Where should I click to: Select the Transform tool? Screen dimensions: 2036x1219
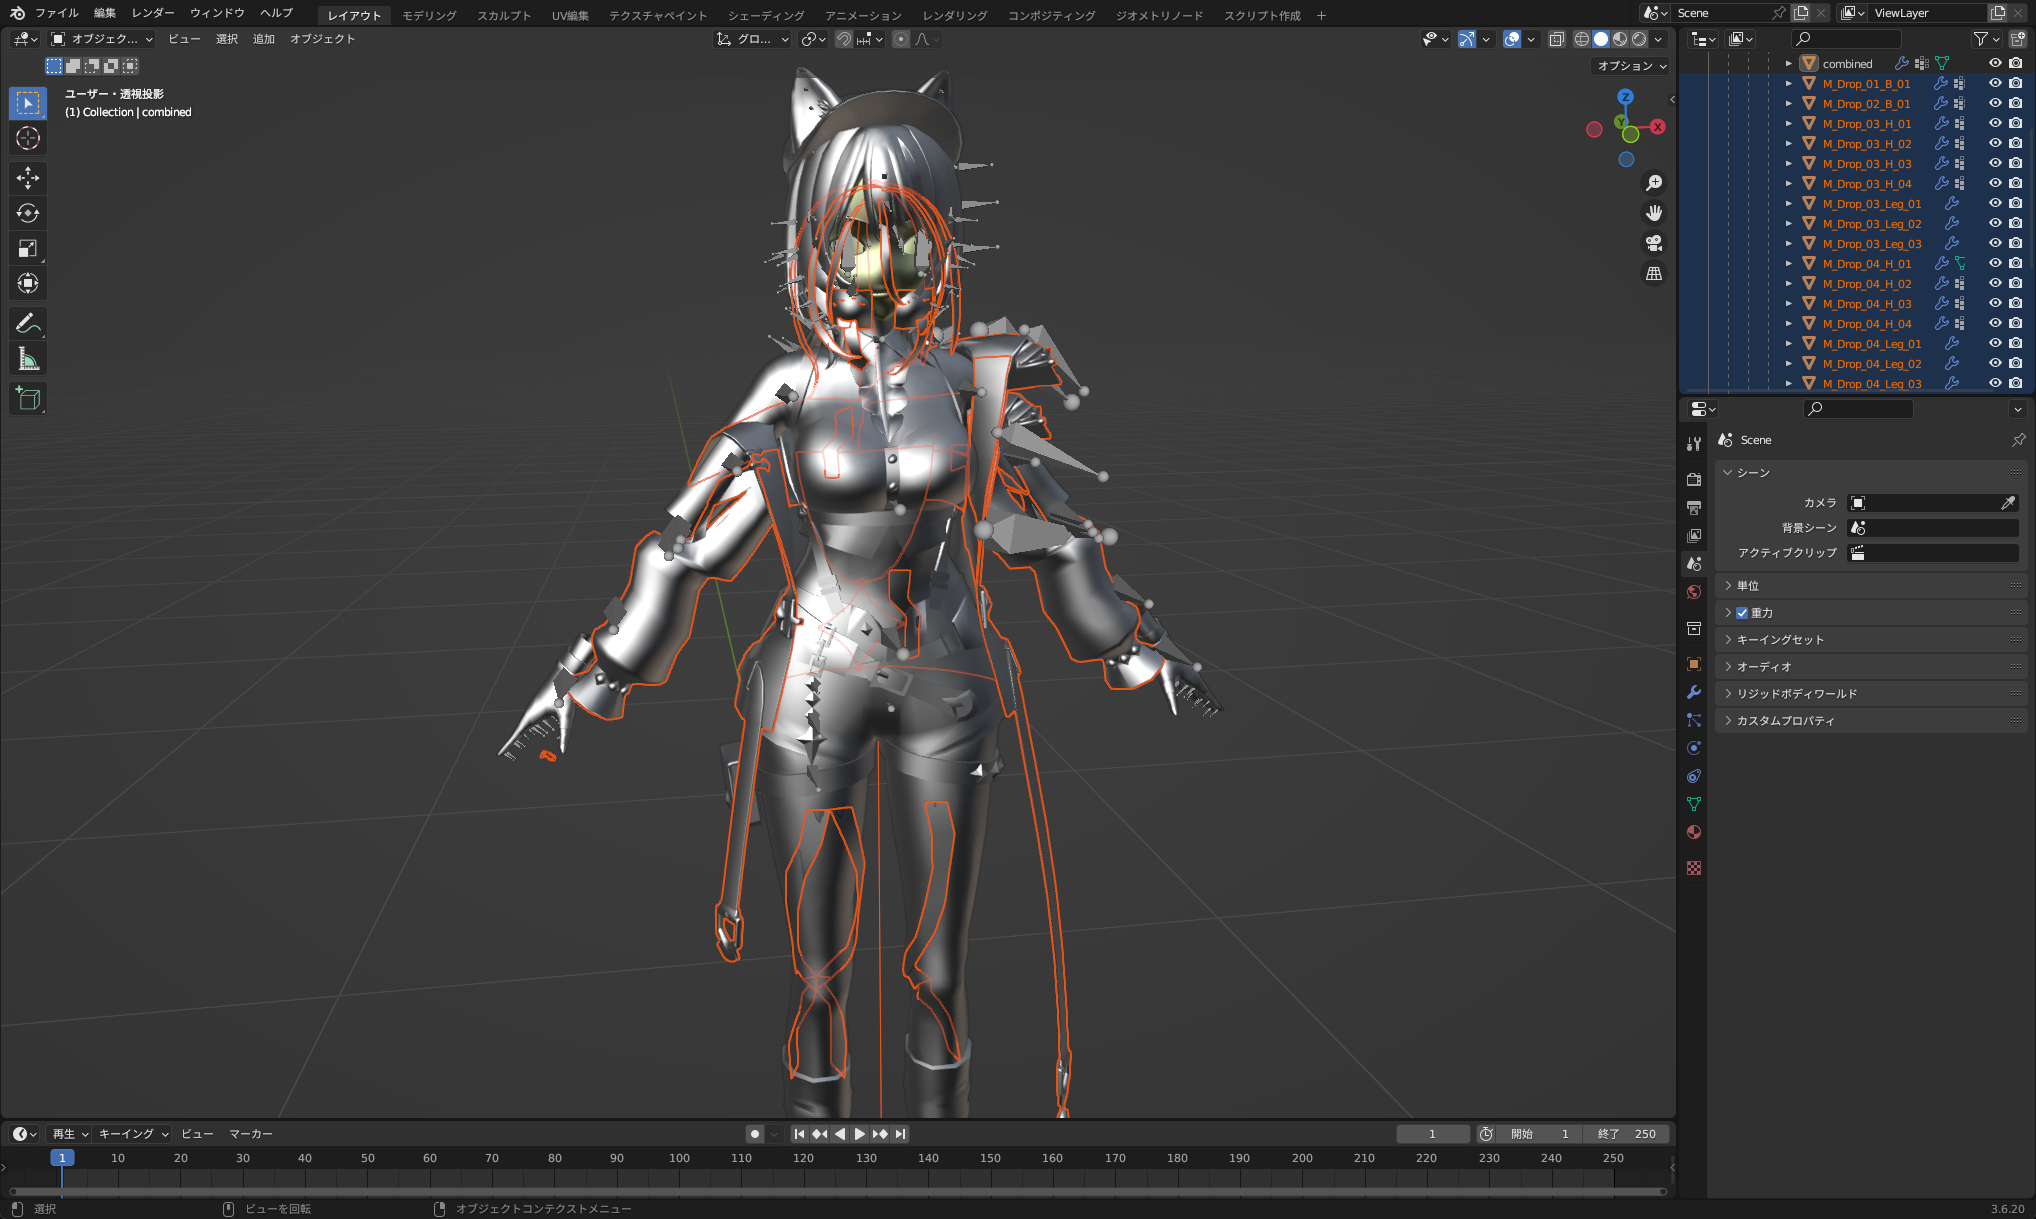[x=28, y=283]
